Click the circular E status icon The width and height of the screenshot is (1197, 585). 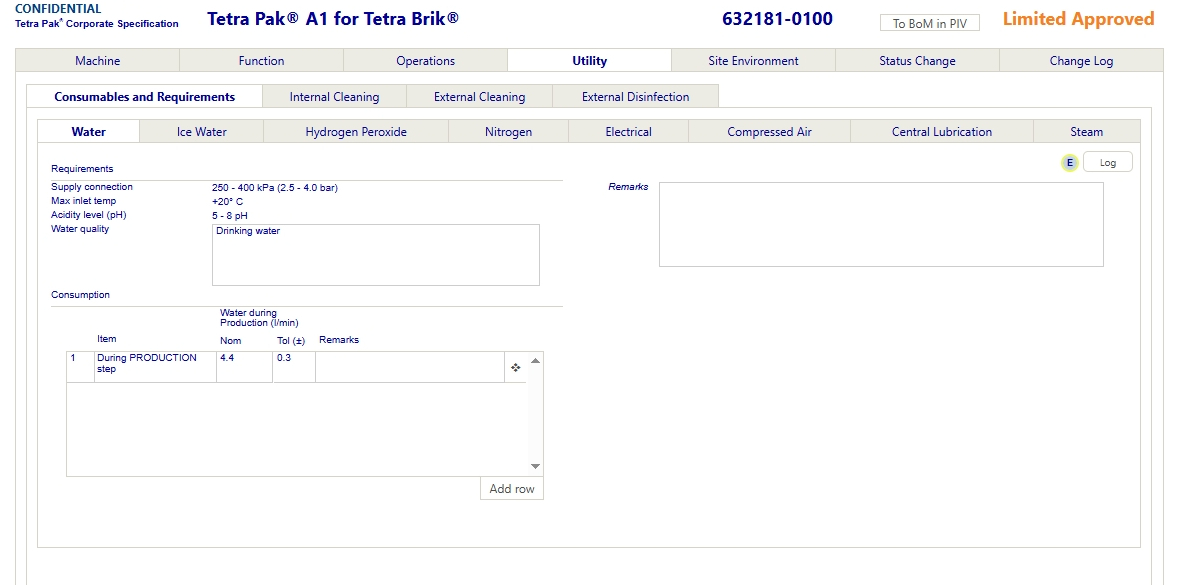pos(1070,163)
